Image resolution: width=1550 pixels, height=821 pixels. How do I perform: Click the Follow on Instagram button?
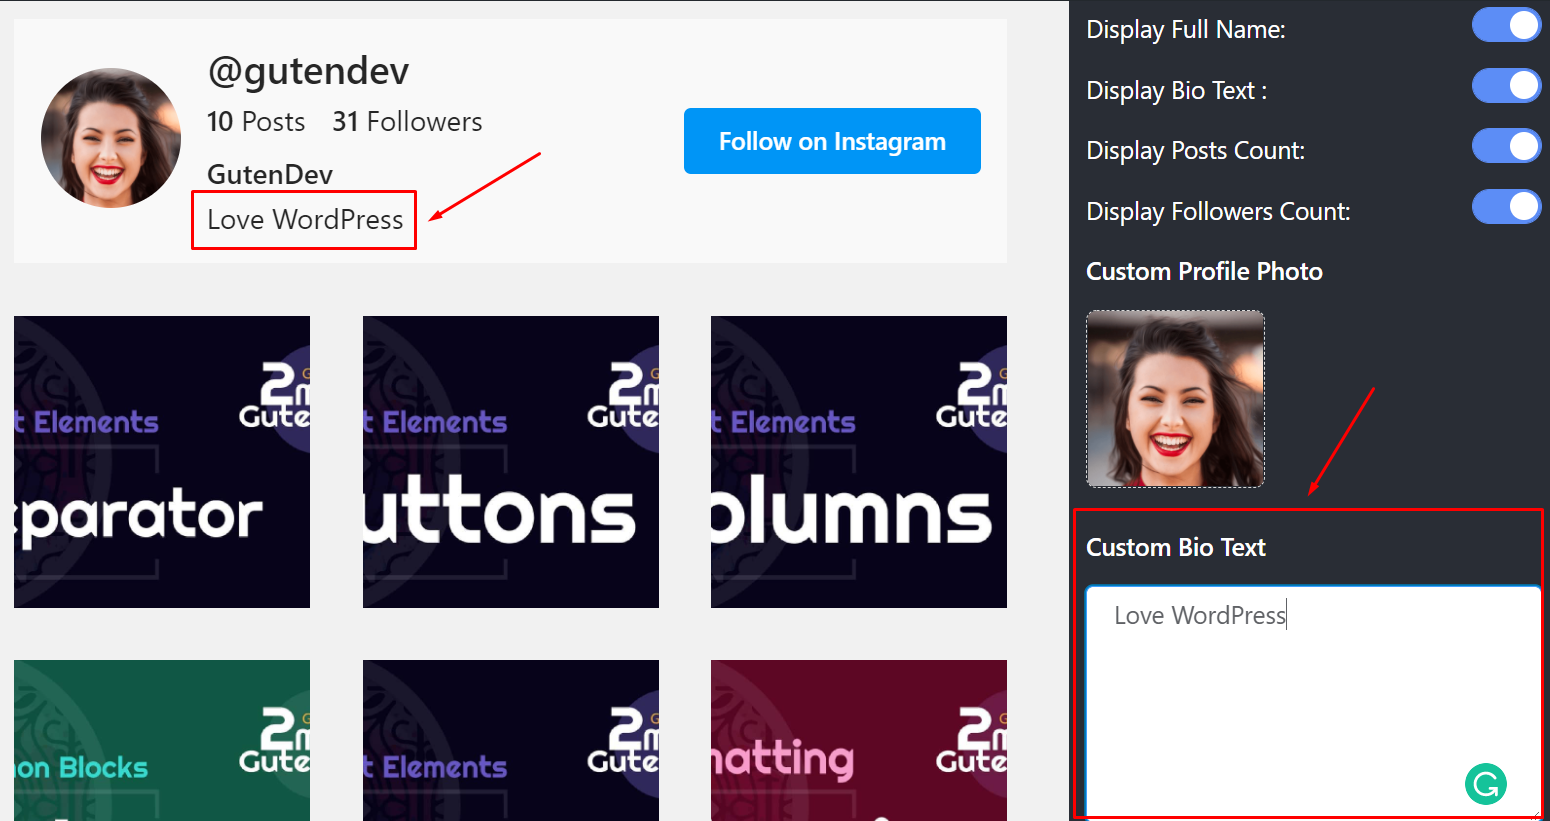click(x=832, y=141)
